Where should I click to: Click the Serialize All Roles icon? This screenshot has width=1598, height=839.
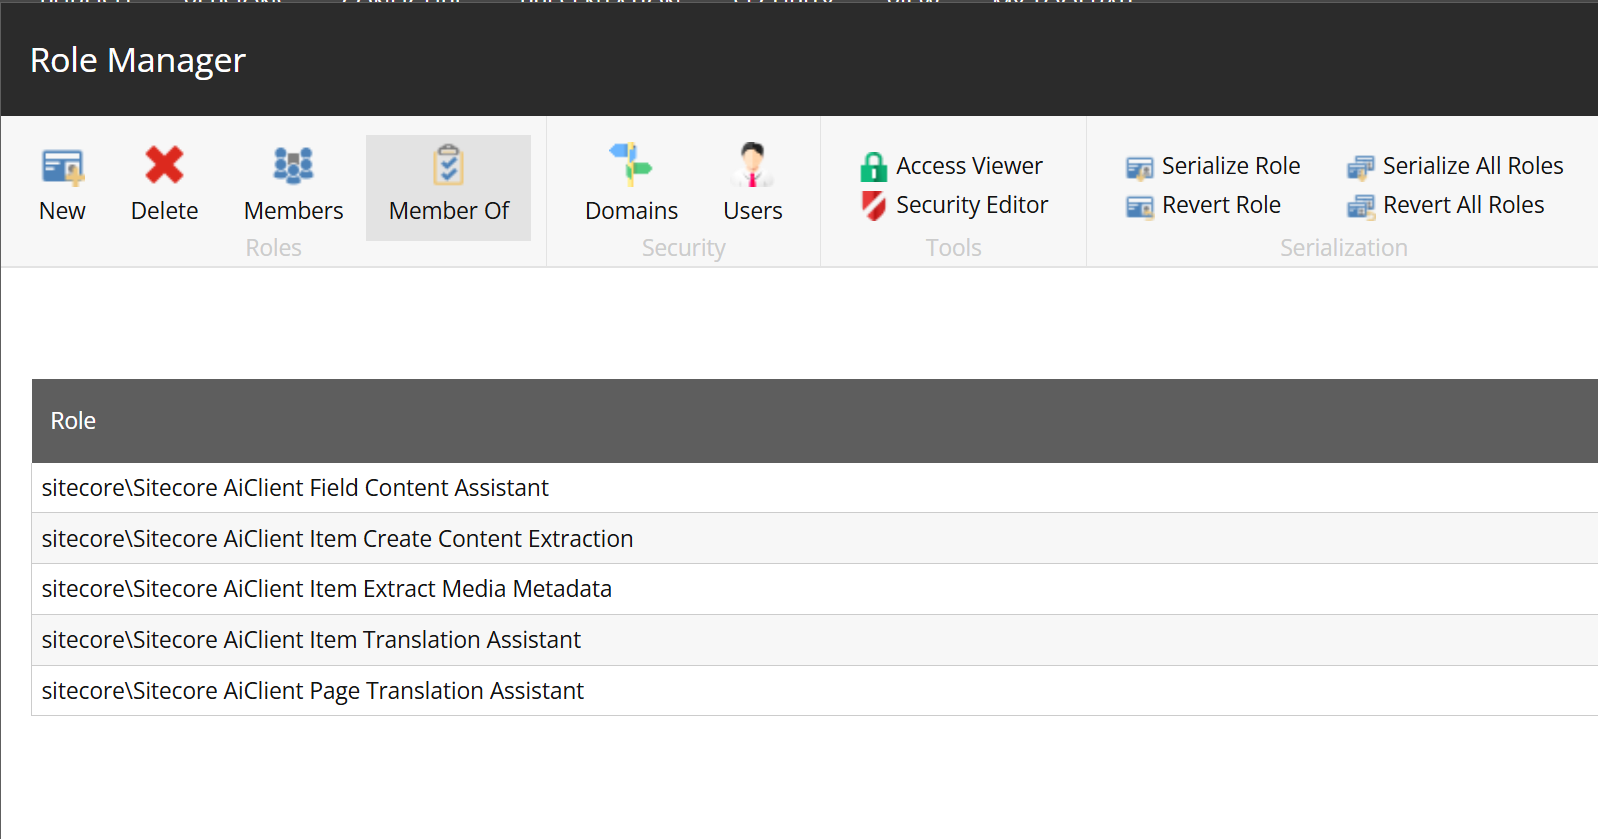(1360, 168)
